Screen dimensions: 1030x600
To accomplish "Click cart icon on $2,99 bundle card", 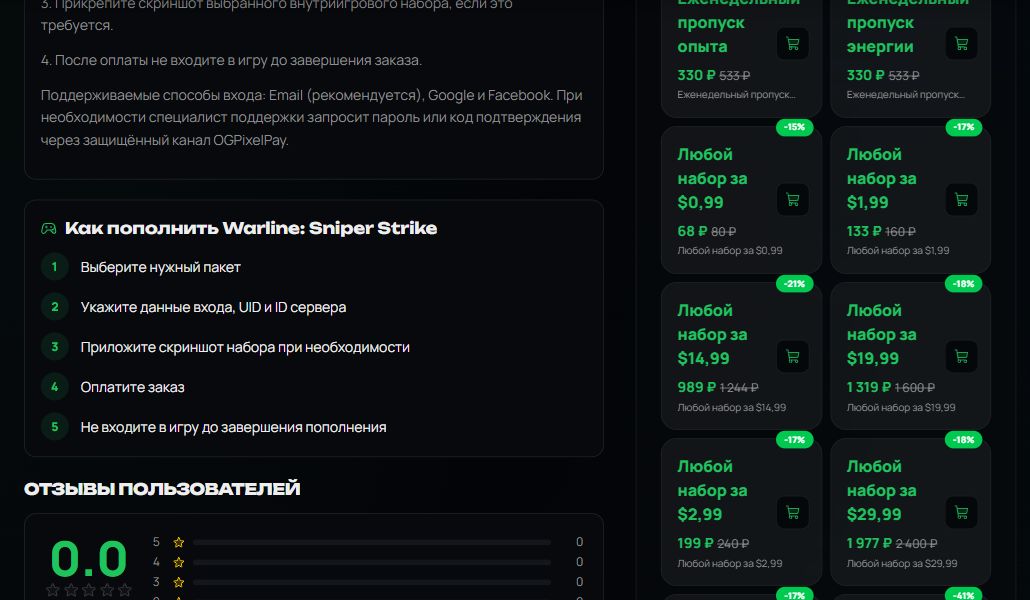I will (x=793, y=513).
